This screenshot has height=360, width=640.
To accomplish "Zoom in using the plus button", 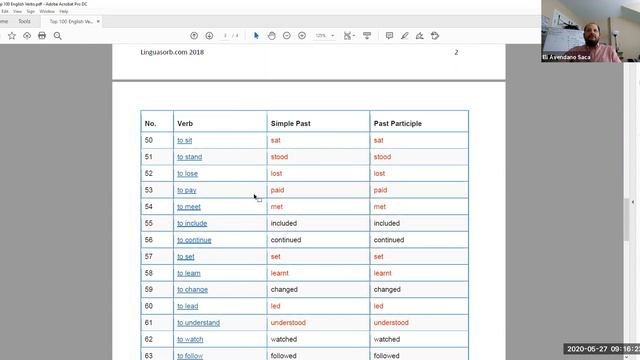I will click(302, 36).
